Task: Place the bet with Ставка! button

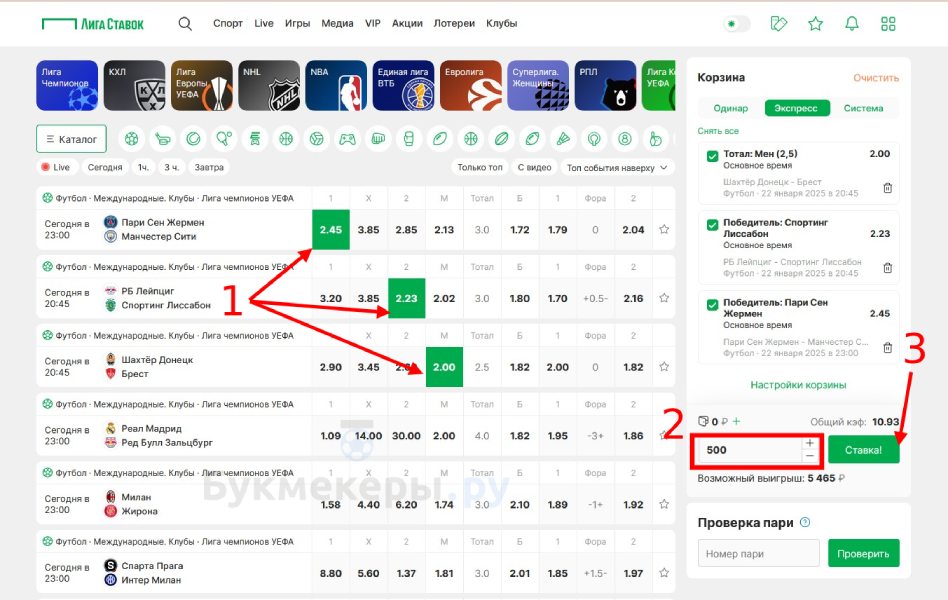Action: (x=863, y=450)
